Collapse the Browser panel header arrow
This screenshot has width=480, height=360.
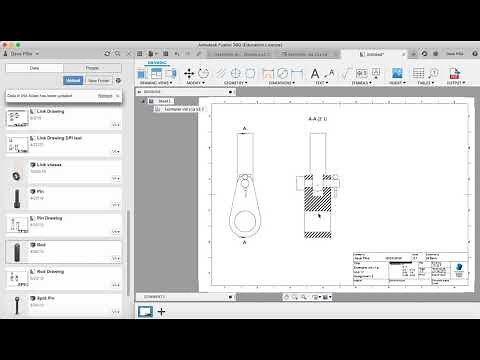tap(139, 92)
